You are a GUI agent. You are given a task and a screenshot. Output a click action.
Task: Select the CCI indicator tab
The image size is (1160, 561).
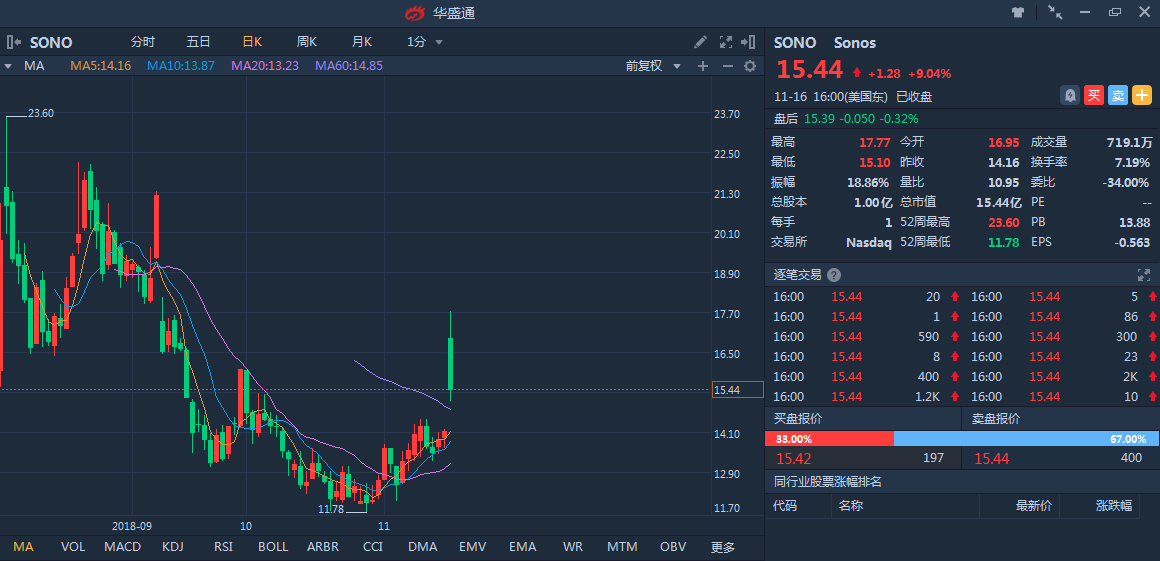[x=373, y=547]
